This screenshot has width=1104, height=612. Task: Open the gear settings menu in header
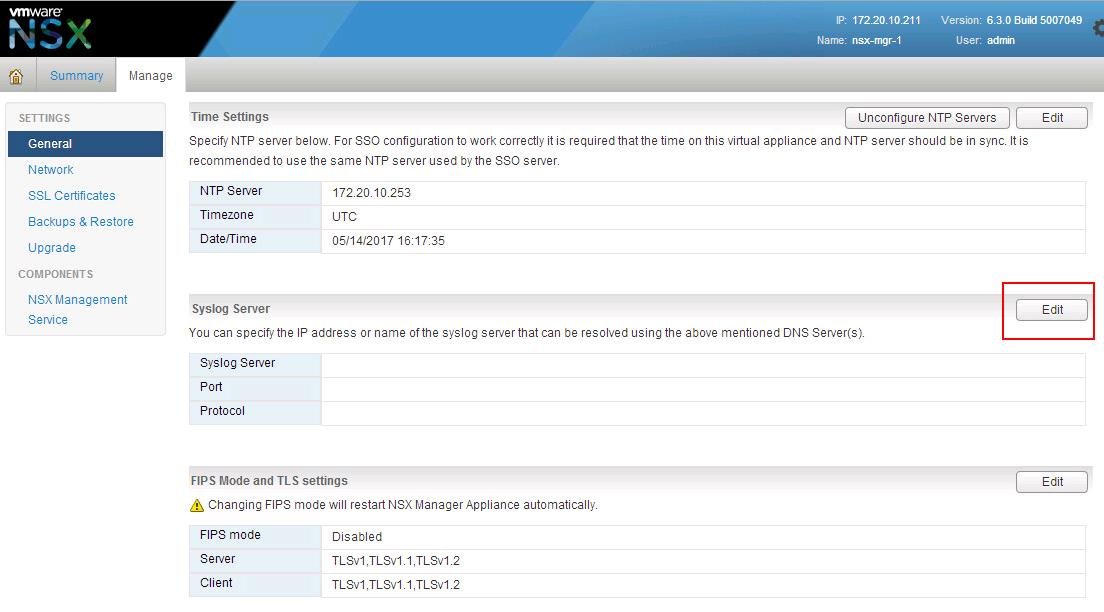click(1098, 29)
